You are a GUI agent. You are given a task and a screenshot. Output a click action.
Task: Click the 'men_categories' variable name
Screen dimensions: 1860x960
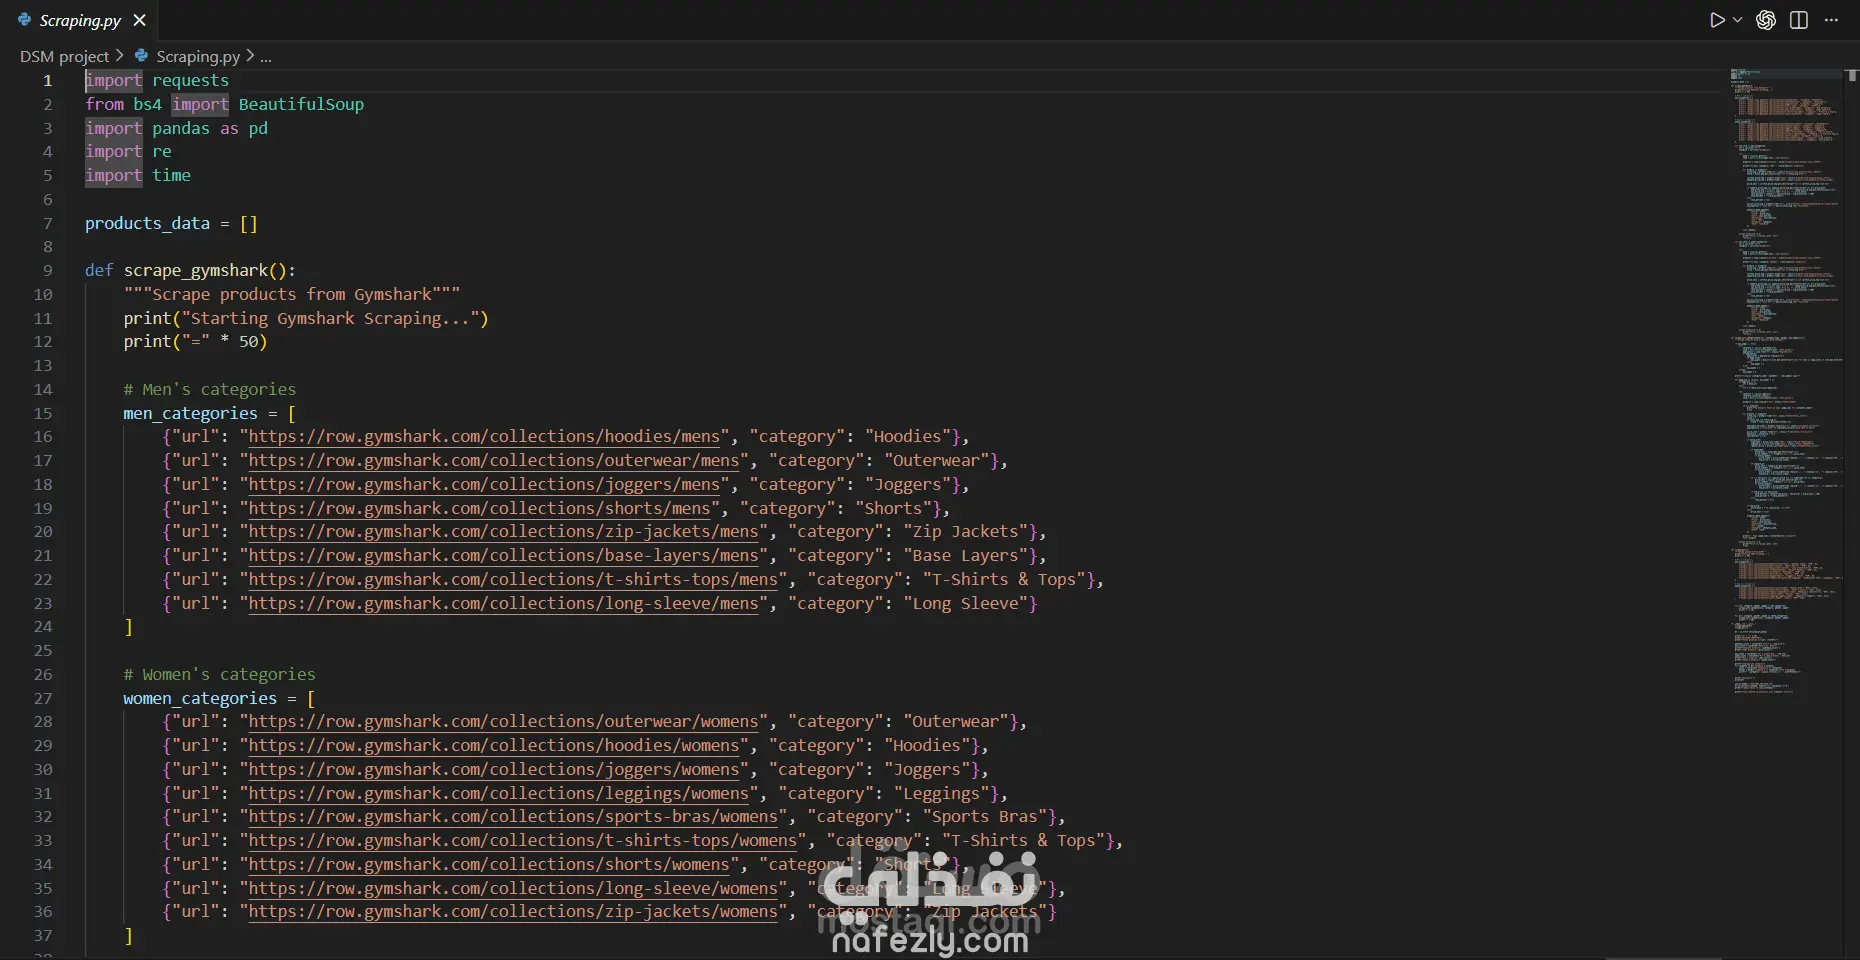tap(190, 414)
